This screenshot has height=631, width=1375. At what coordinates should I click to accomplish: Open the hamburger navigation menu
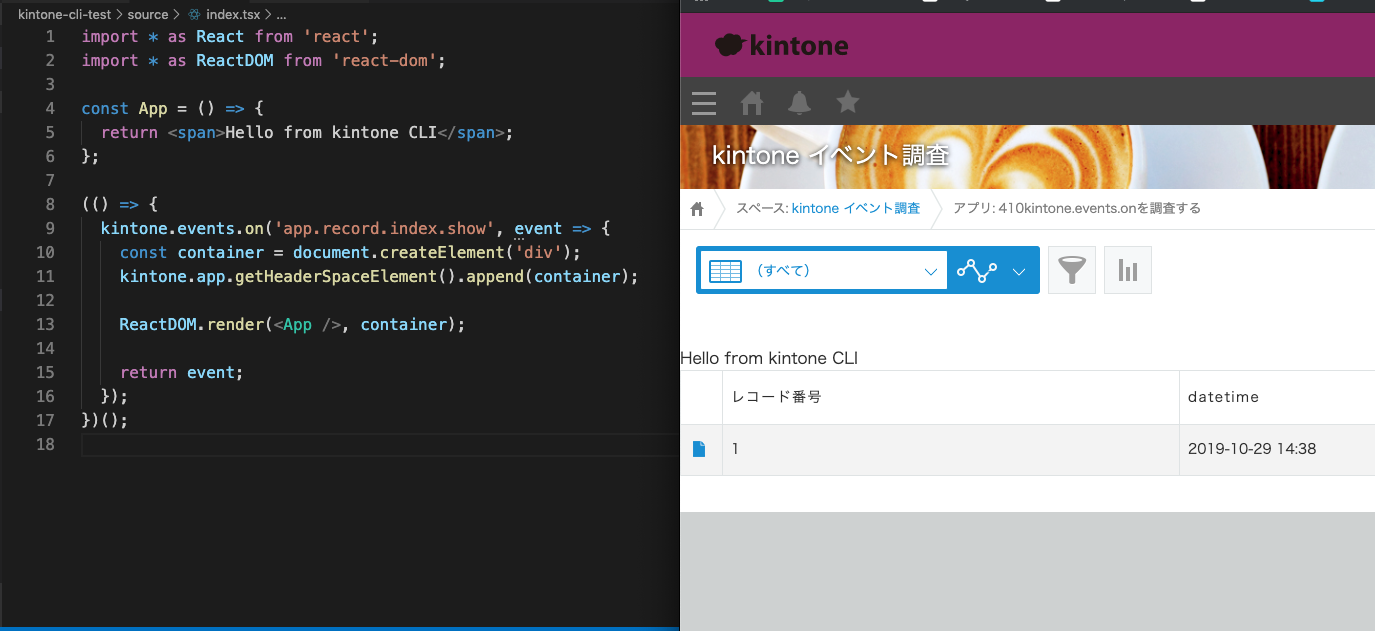pyautogui.click(x=703, y=103)
